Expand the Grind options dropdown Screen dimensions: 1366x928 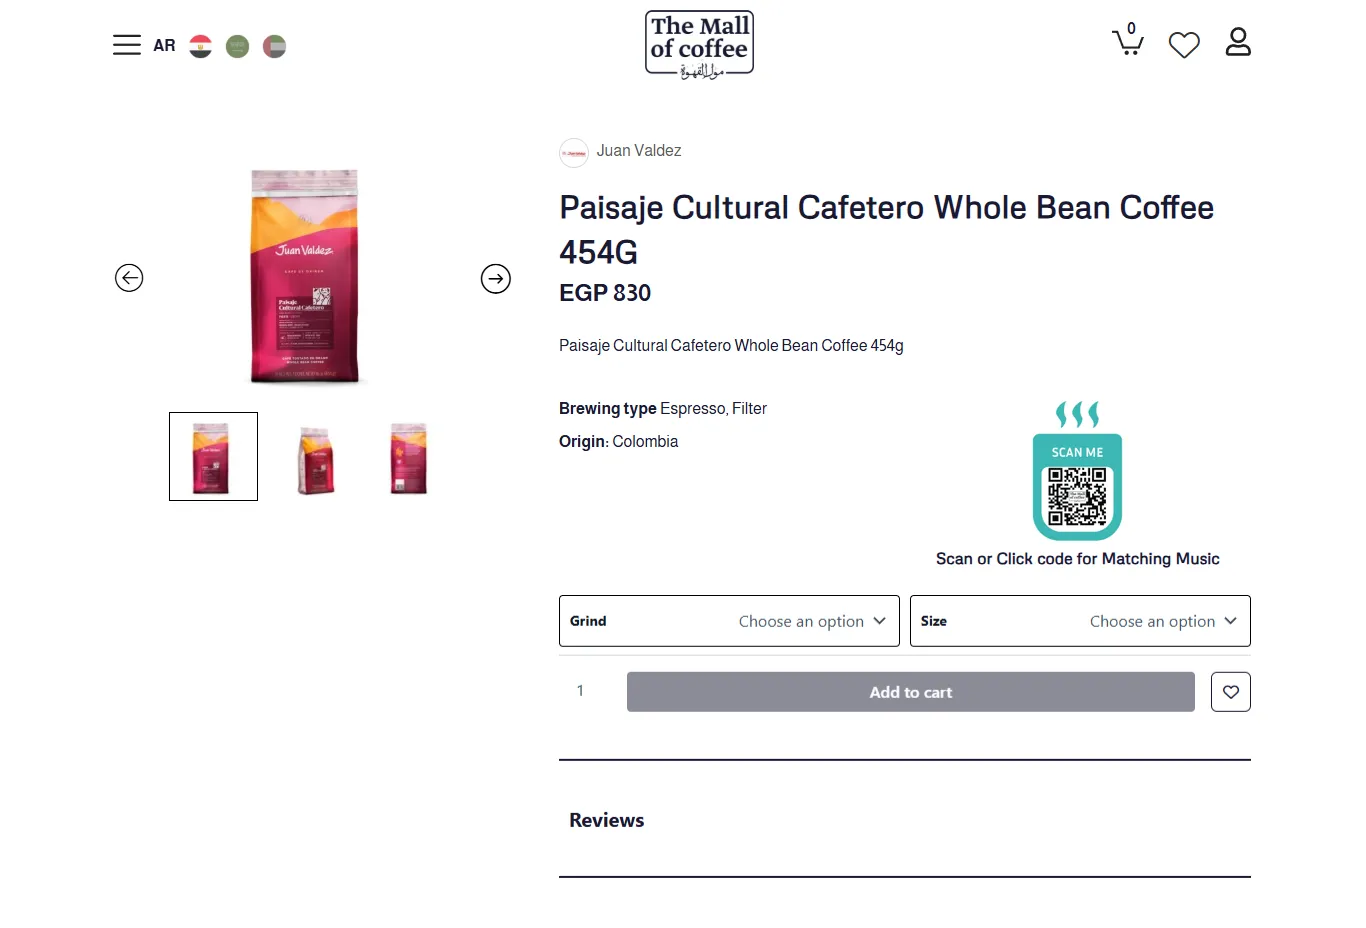729,621
